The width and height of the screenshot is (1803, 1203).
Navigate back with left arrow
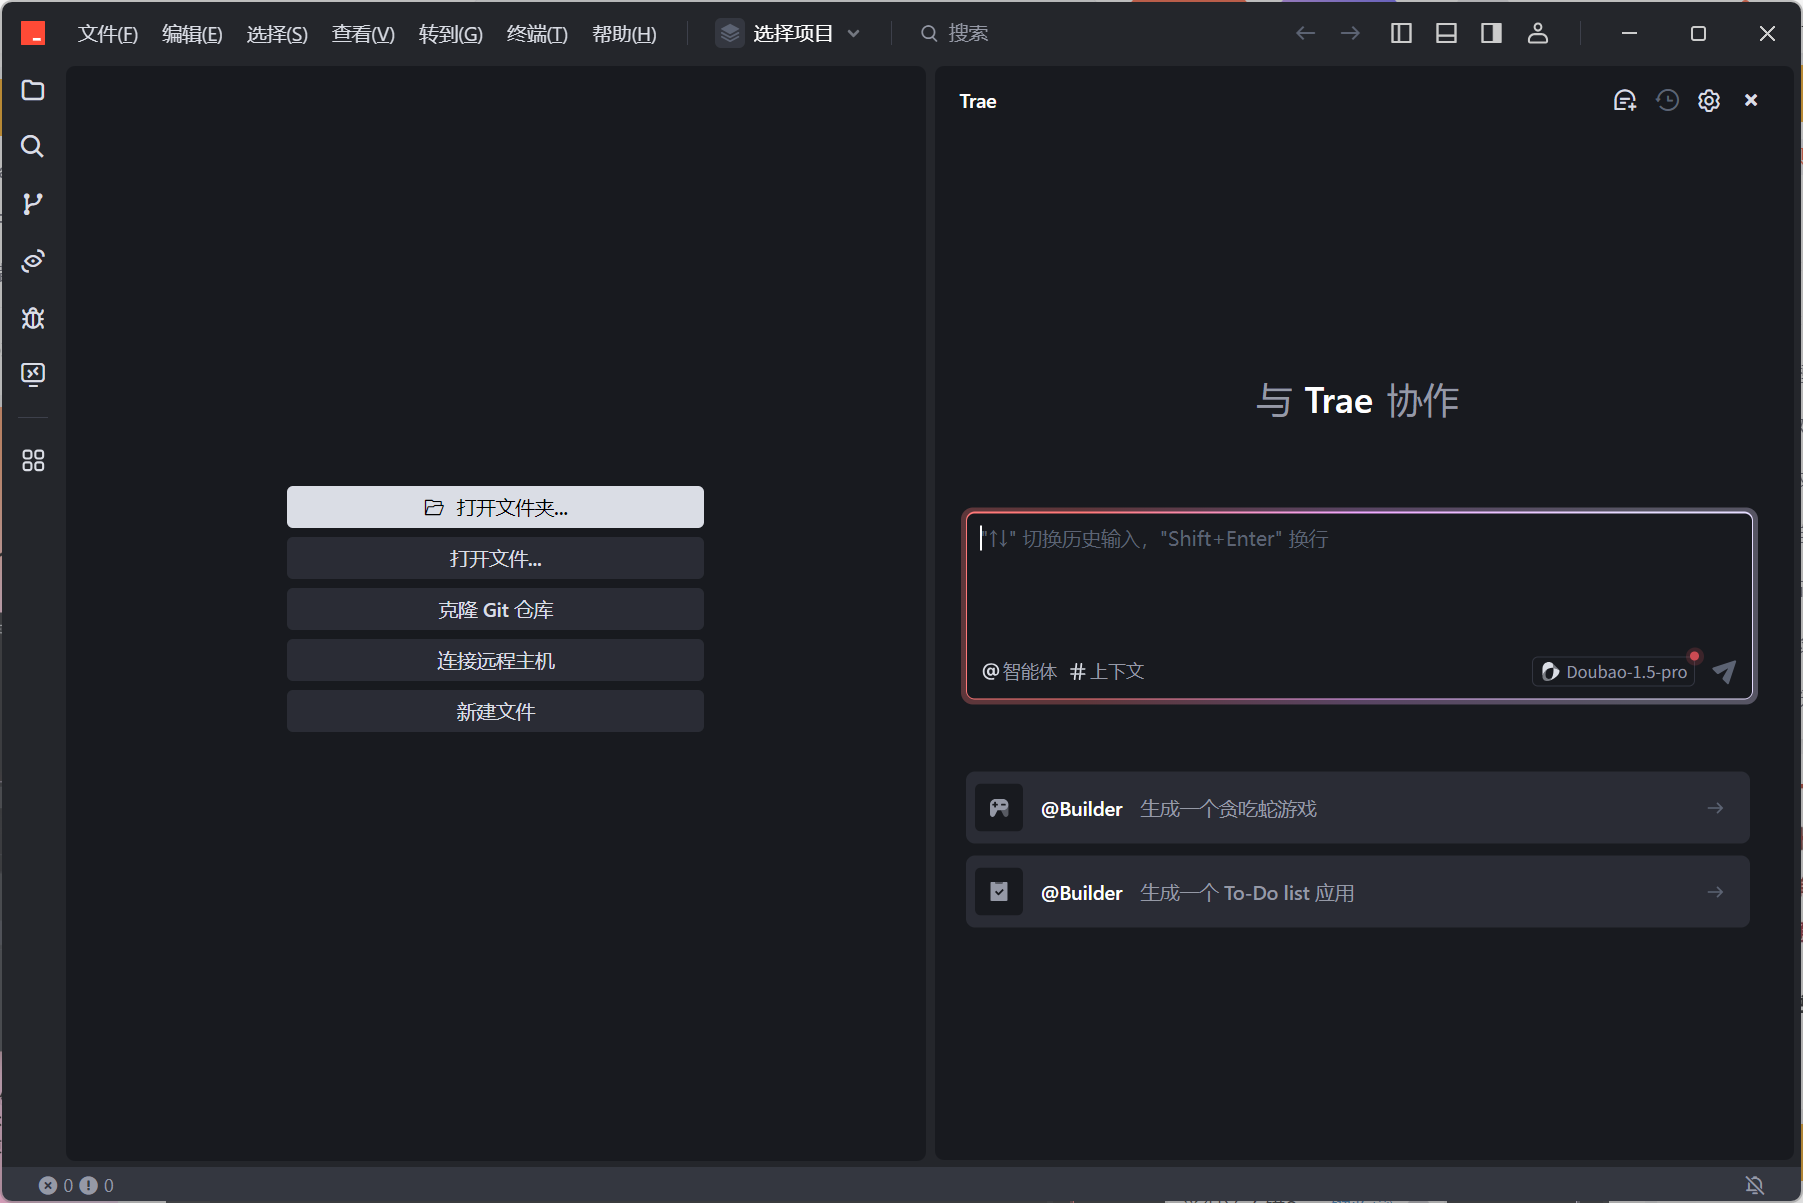(x=1305, y=34)
